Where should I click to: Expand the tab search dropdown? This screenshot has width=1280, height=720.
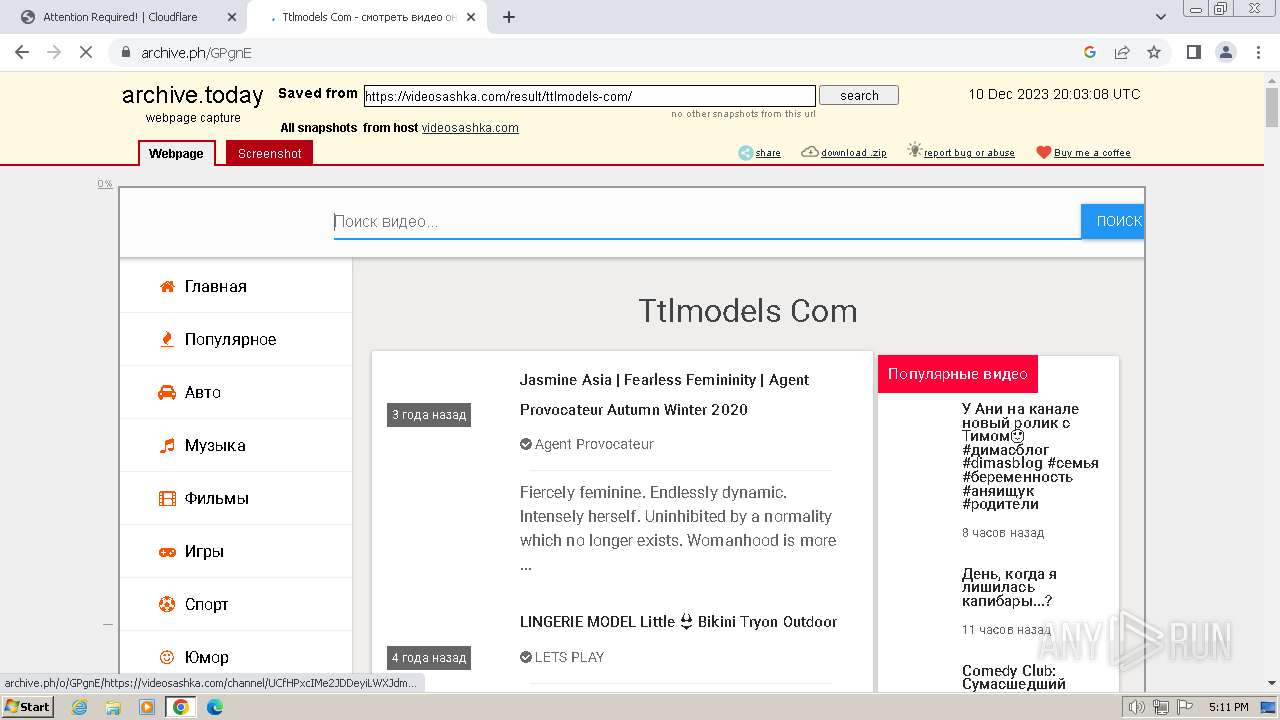1161,17
